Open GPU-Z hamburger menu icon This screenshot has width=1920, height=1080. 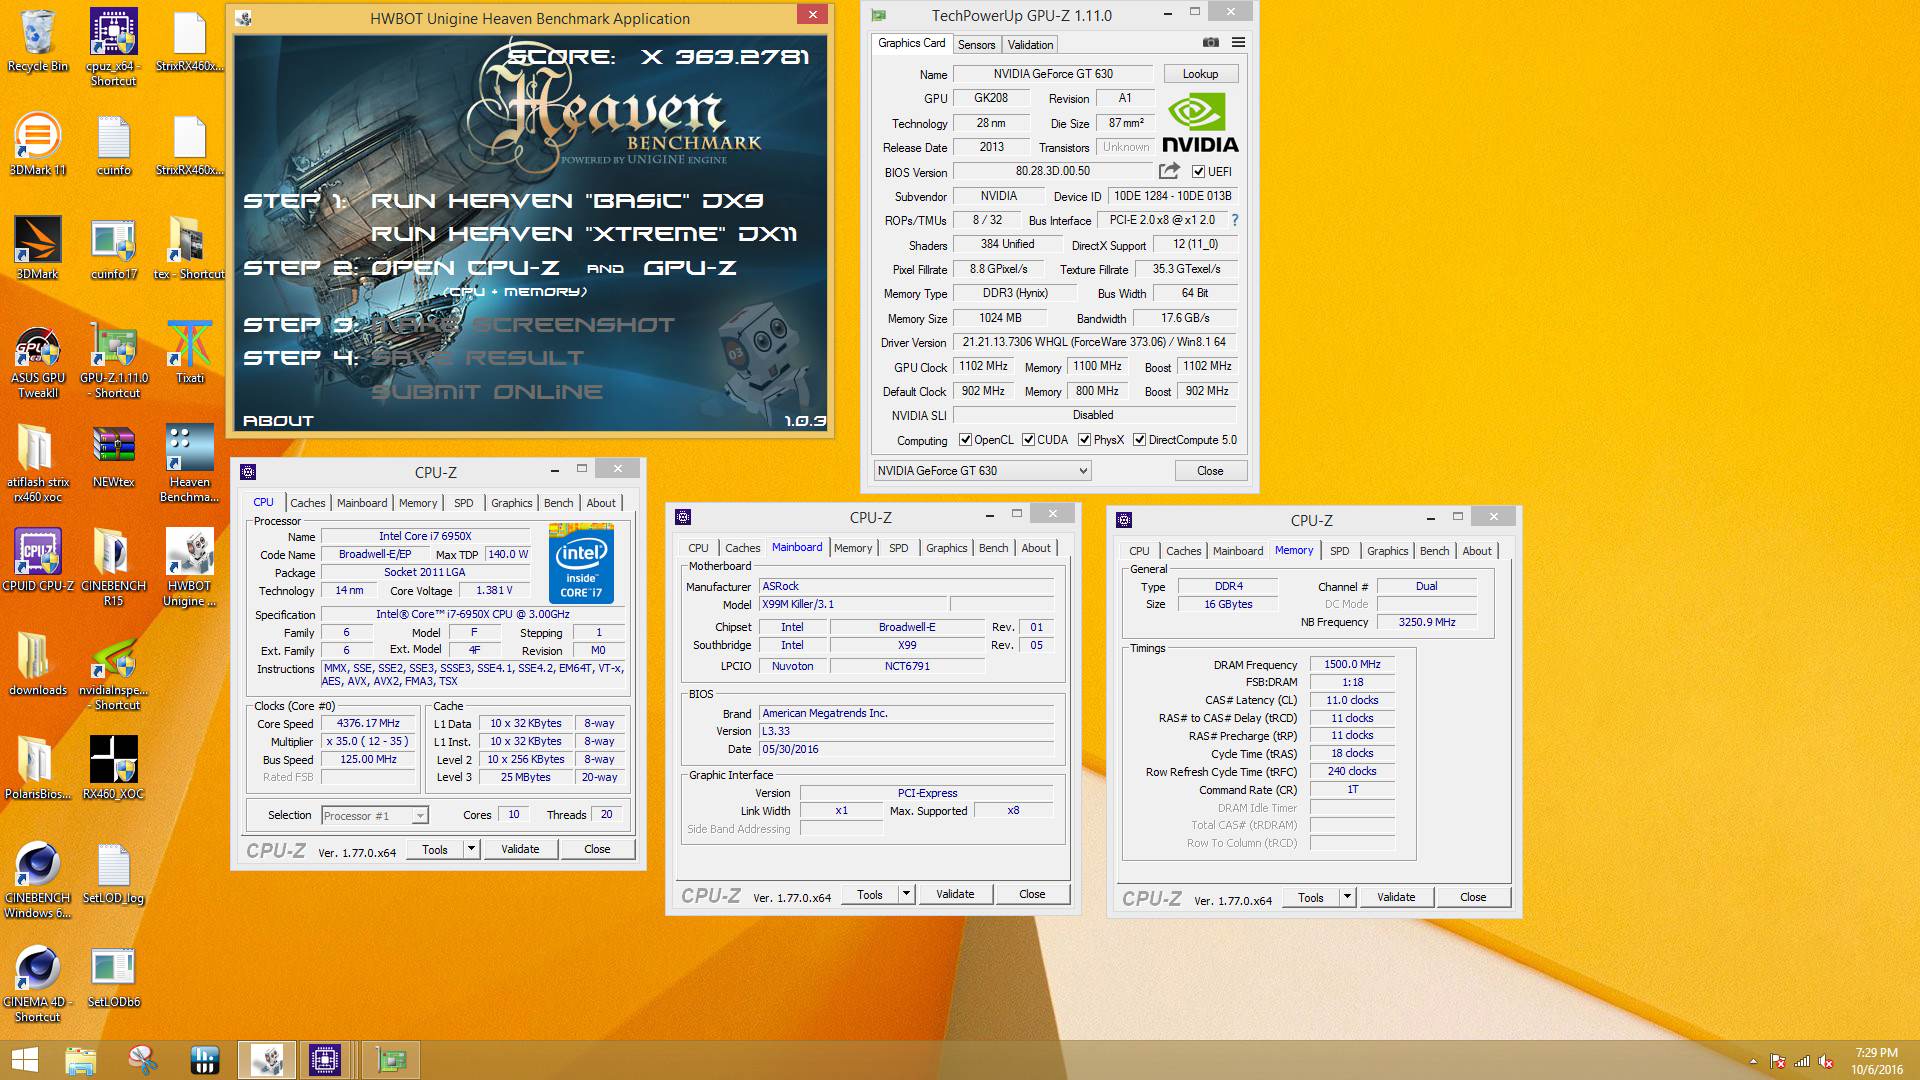pyautogui.click(x=1238, y=43)
